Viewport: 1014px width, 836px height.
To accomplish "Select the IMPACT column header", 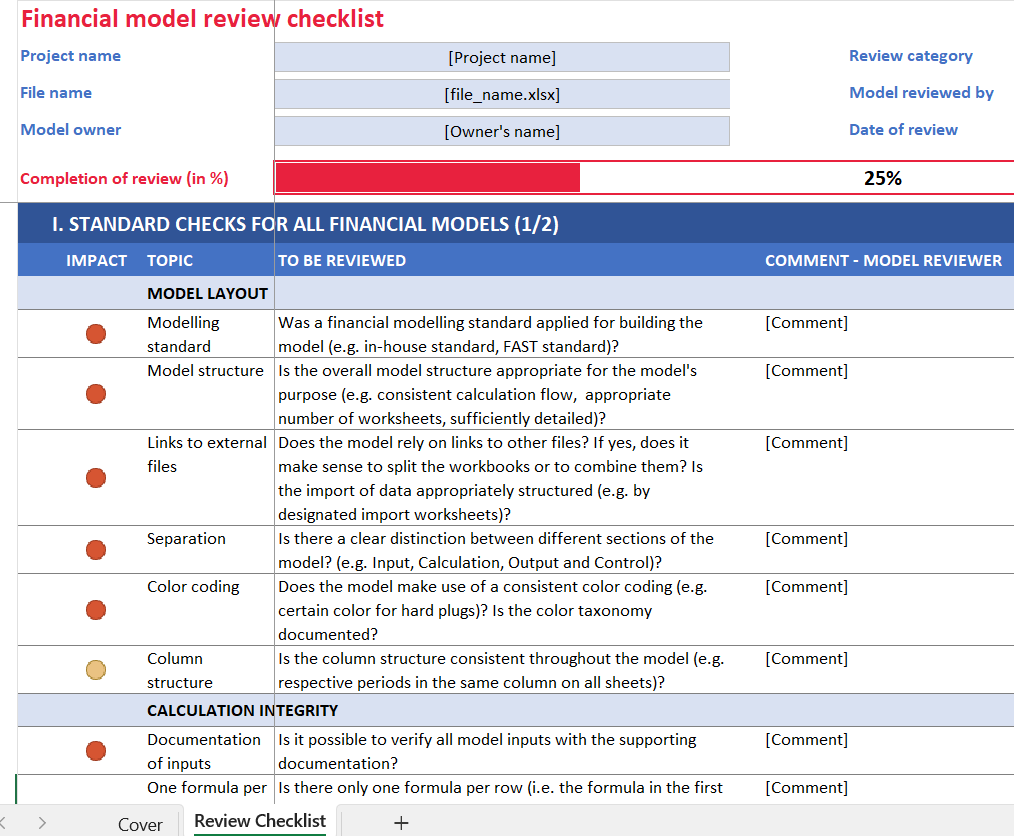I will click(x=96, y=261).
